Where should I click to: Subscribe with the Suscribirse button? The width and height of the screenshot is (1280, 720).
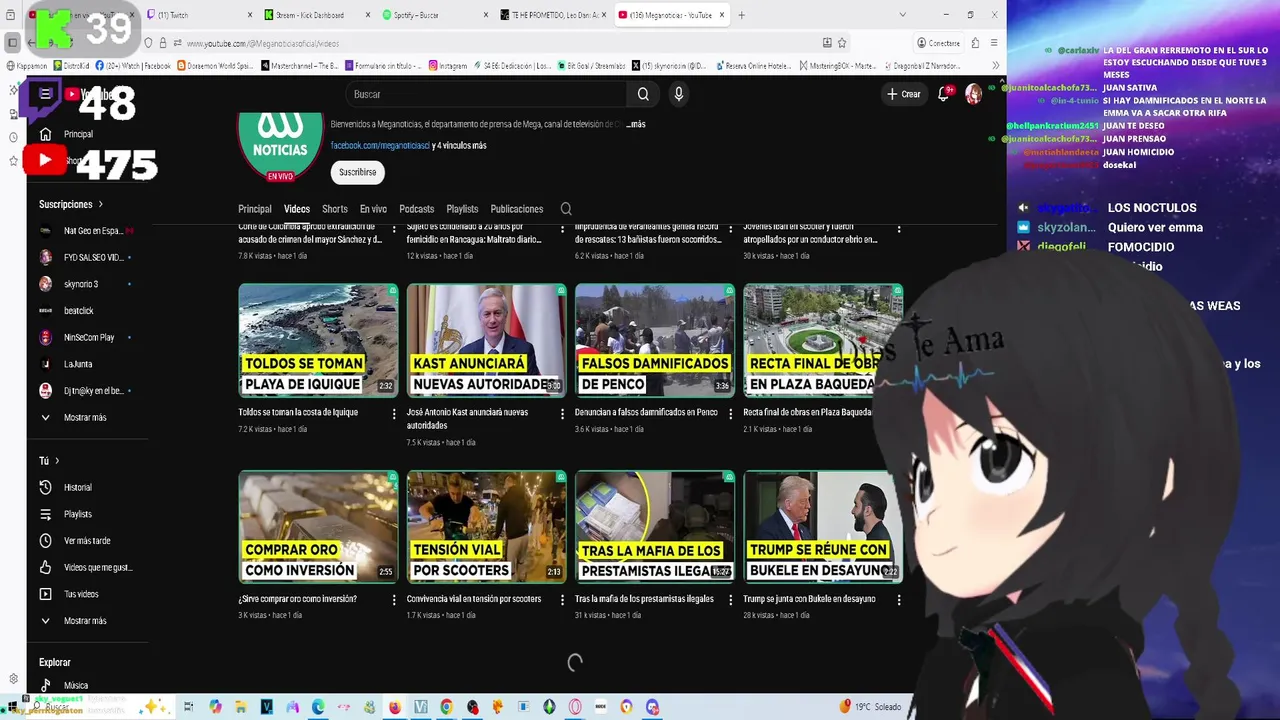357,172
